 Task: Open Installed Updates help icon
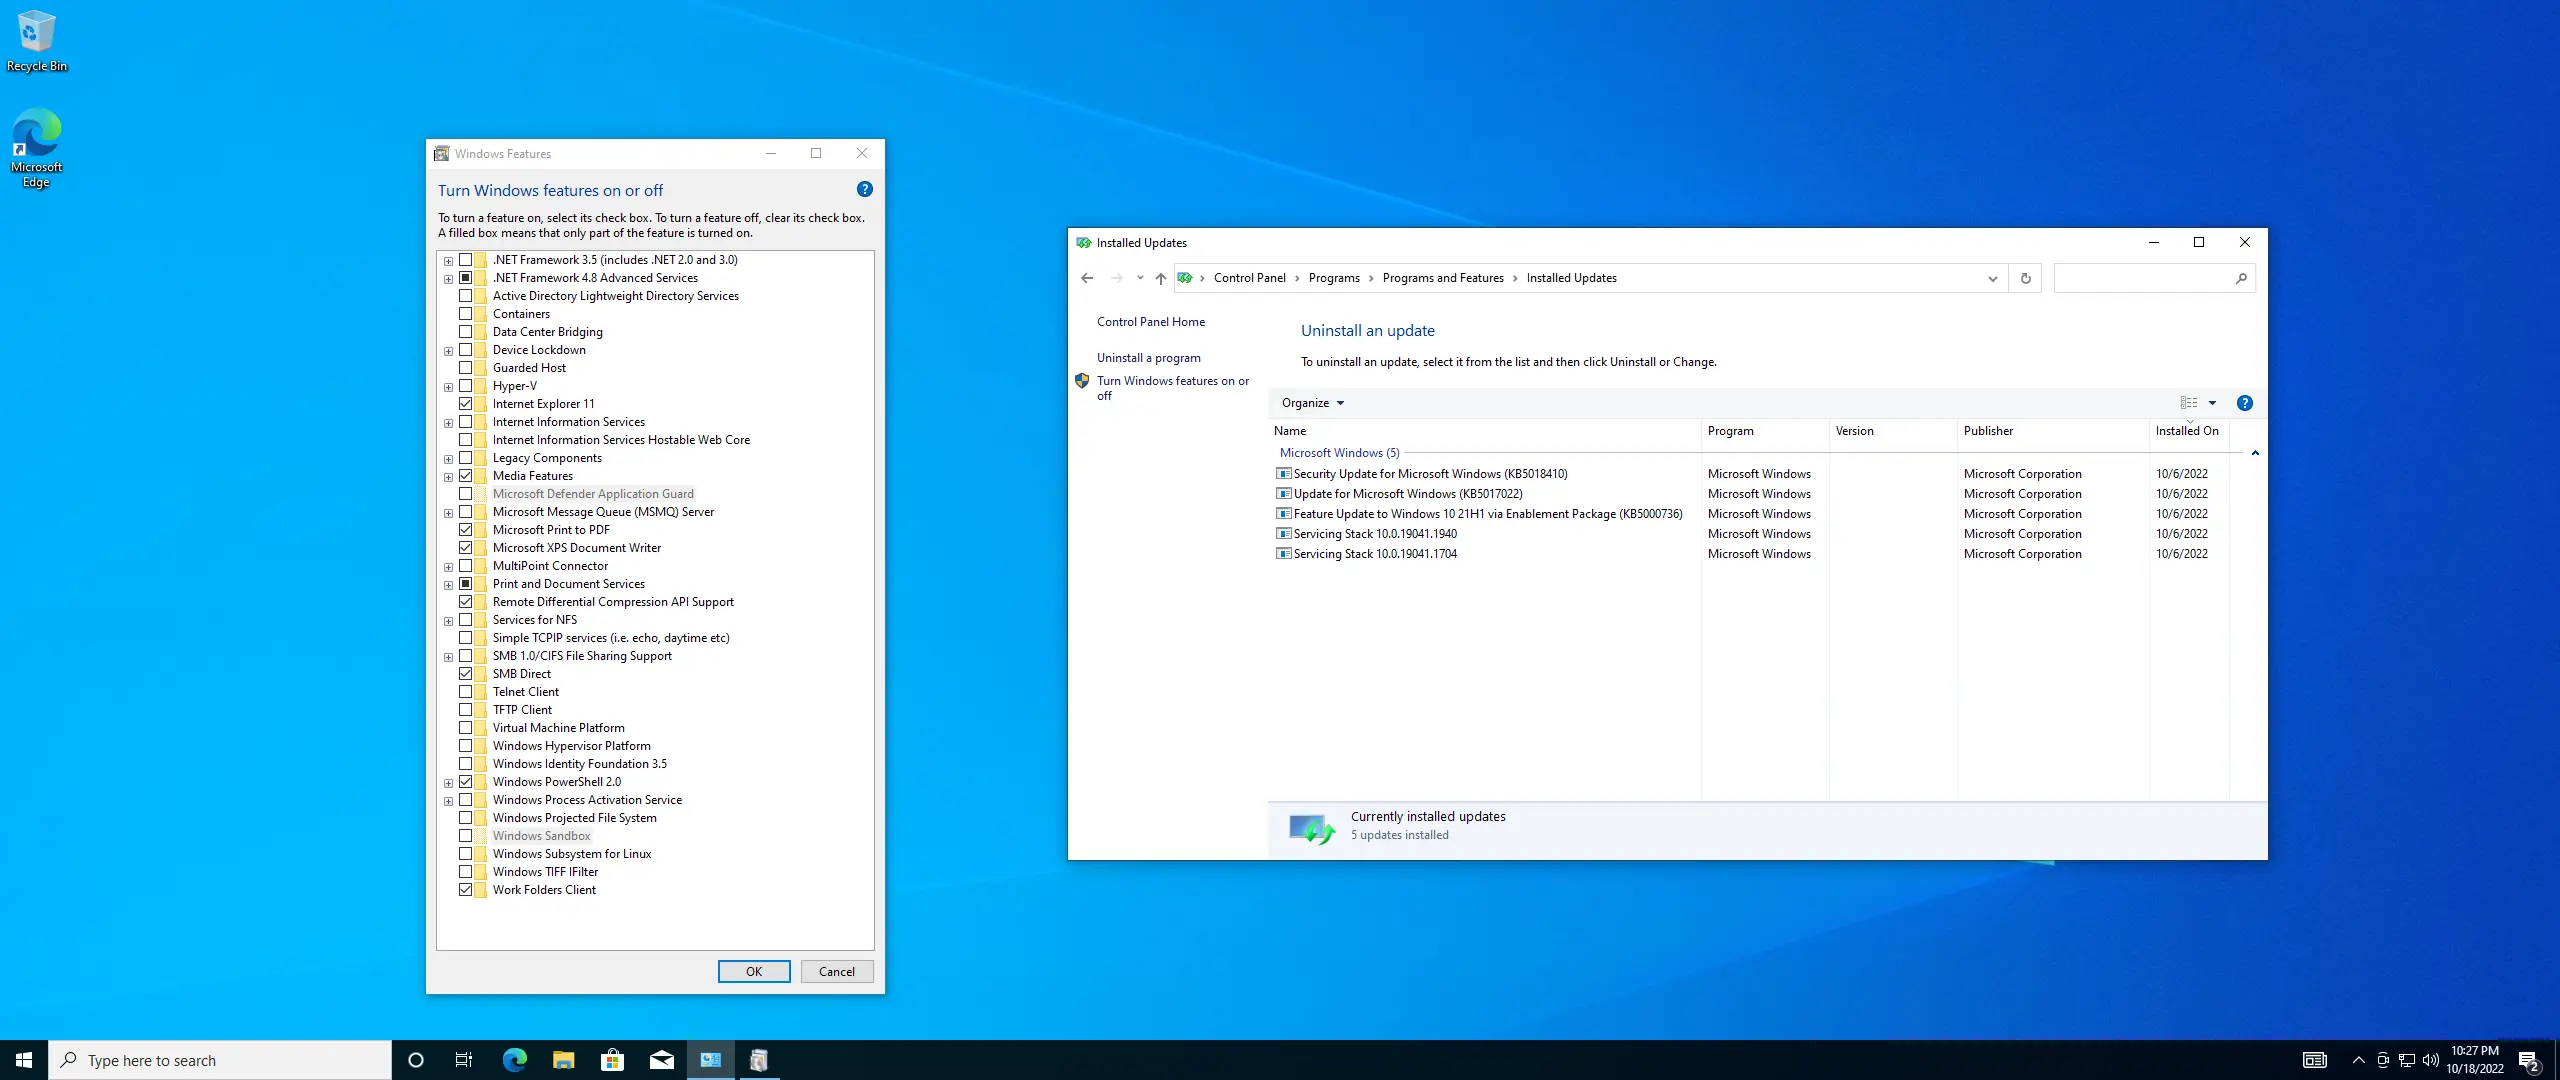(x=2245, y=403)
